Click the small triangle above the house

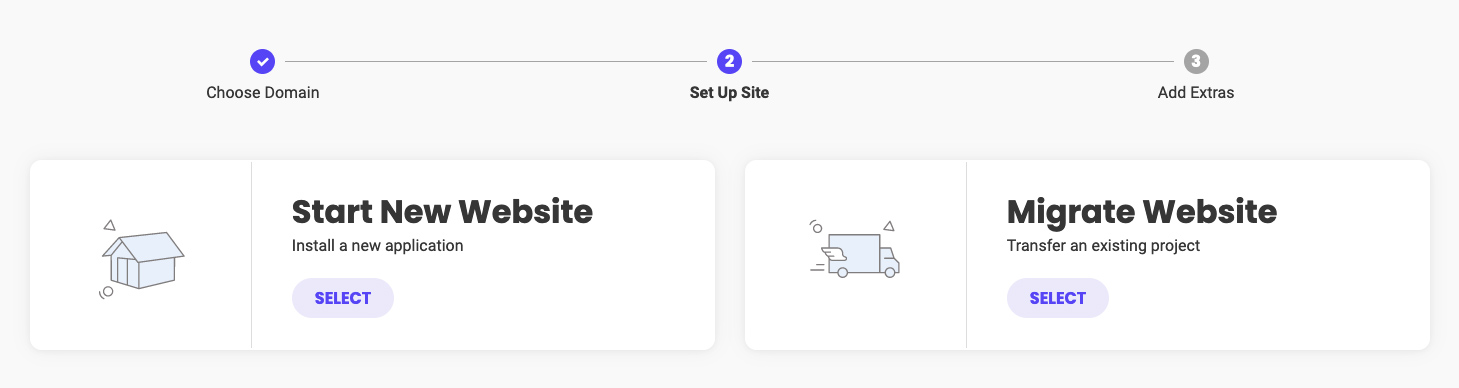tap(109, 225)
